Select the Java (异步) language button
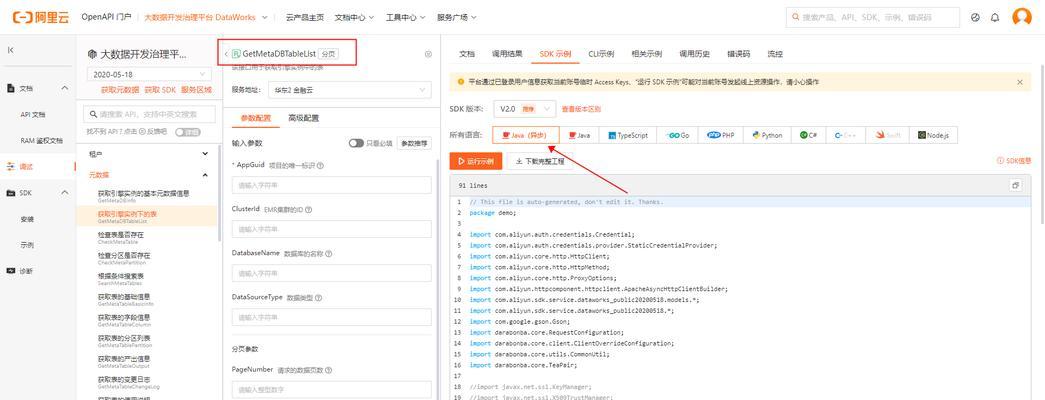 click(x=525, y=135)
